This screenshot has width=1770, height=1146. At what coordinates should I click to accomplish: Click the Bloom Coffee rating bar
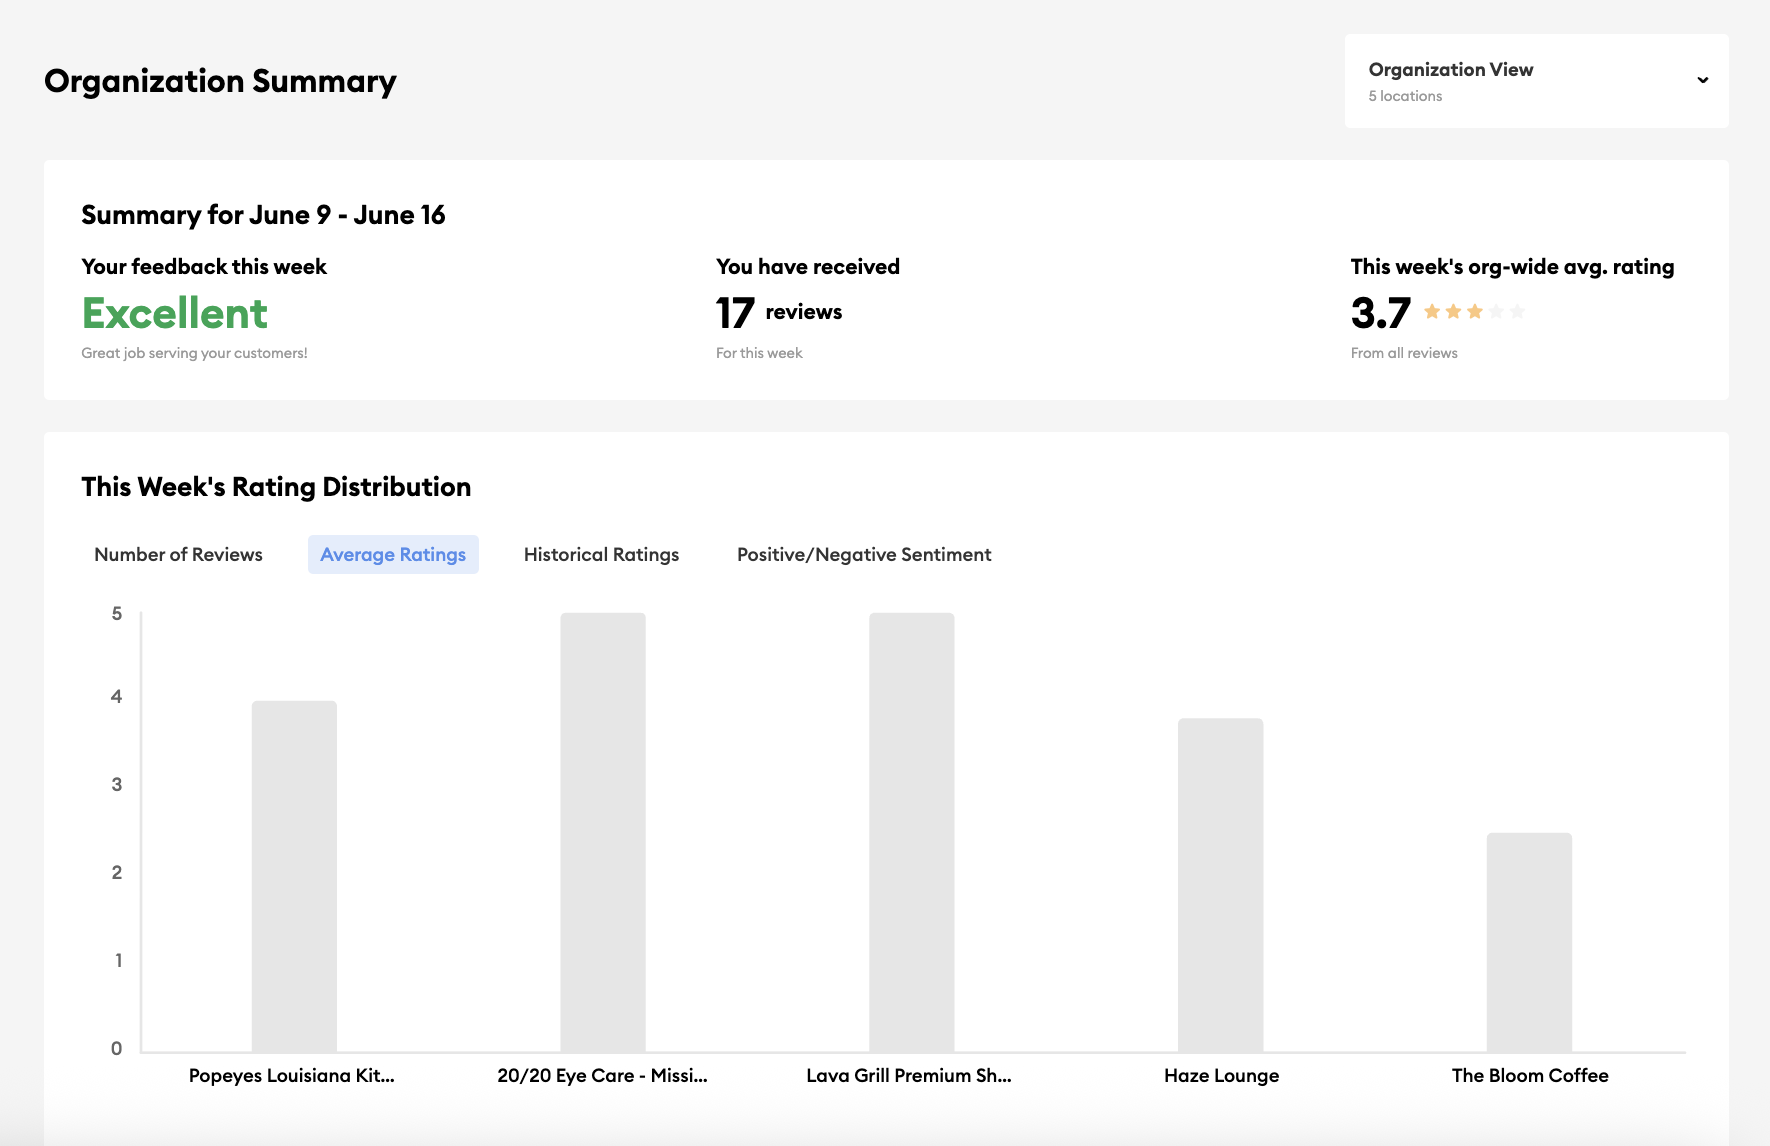click(x=1529, y=940)
